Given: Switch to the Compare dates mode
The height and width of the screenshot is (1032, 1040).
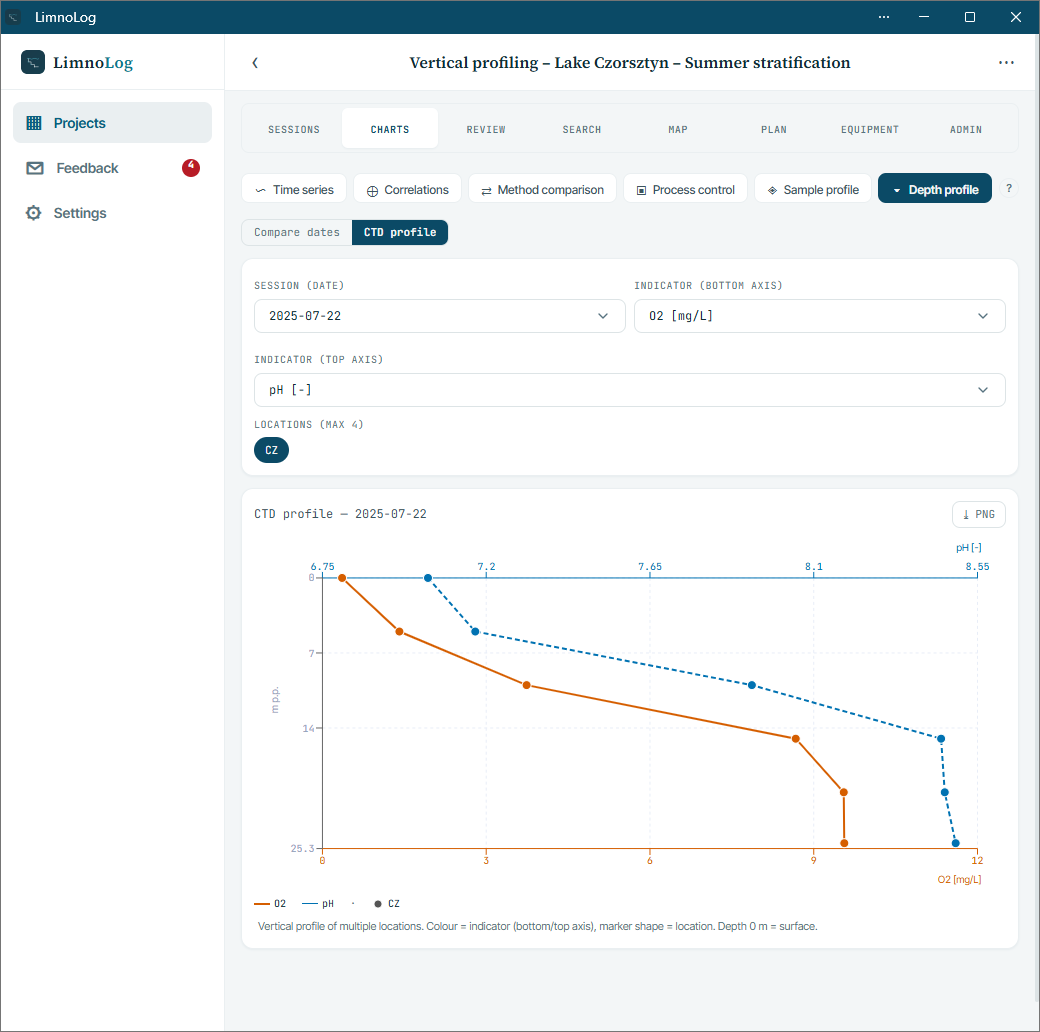Looking at the screenshot, I should pos(296,233).
